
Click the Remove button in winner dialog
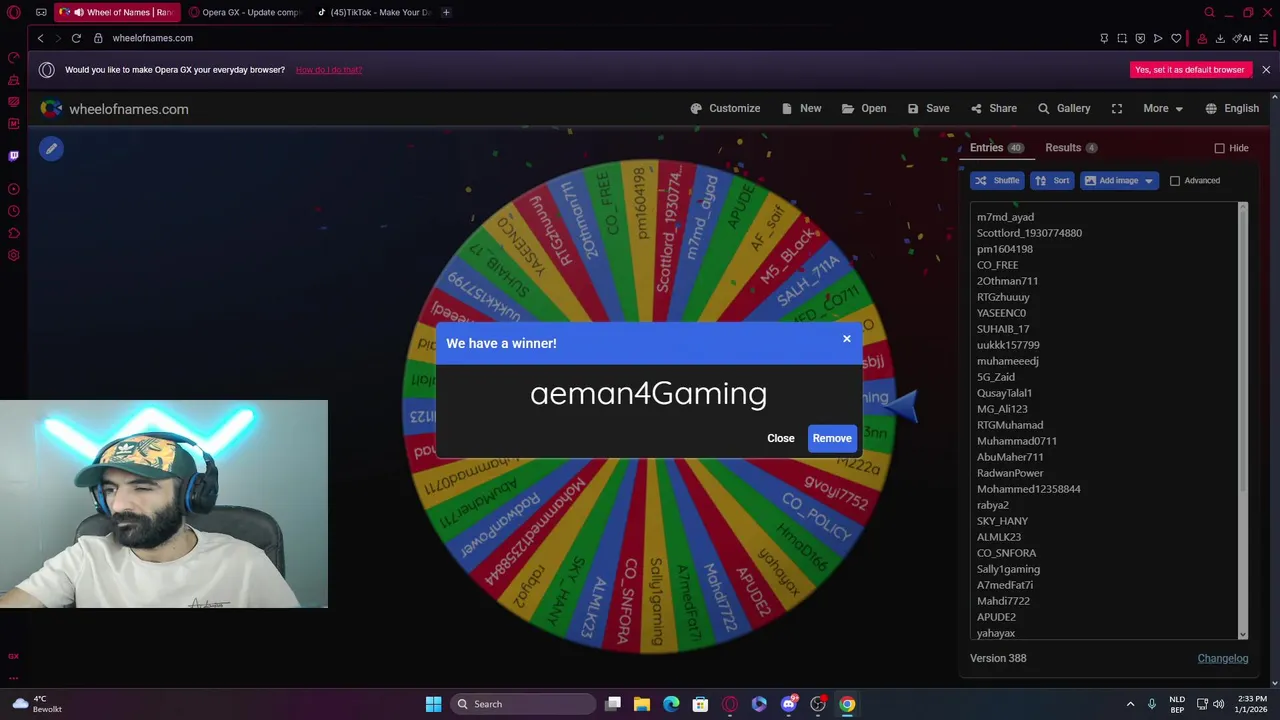[832, 438]
